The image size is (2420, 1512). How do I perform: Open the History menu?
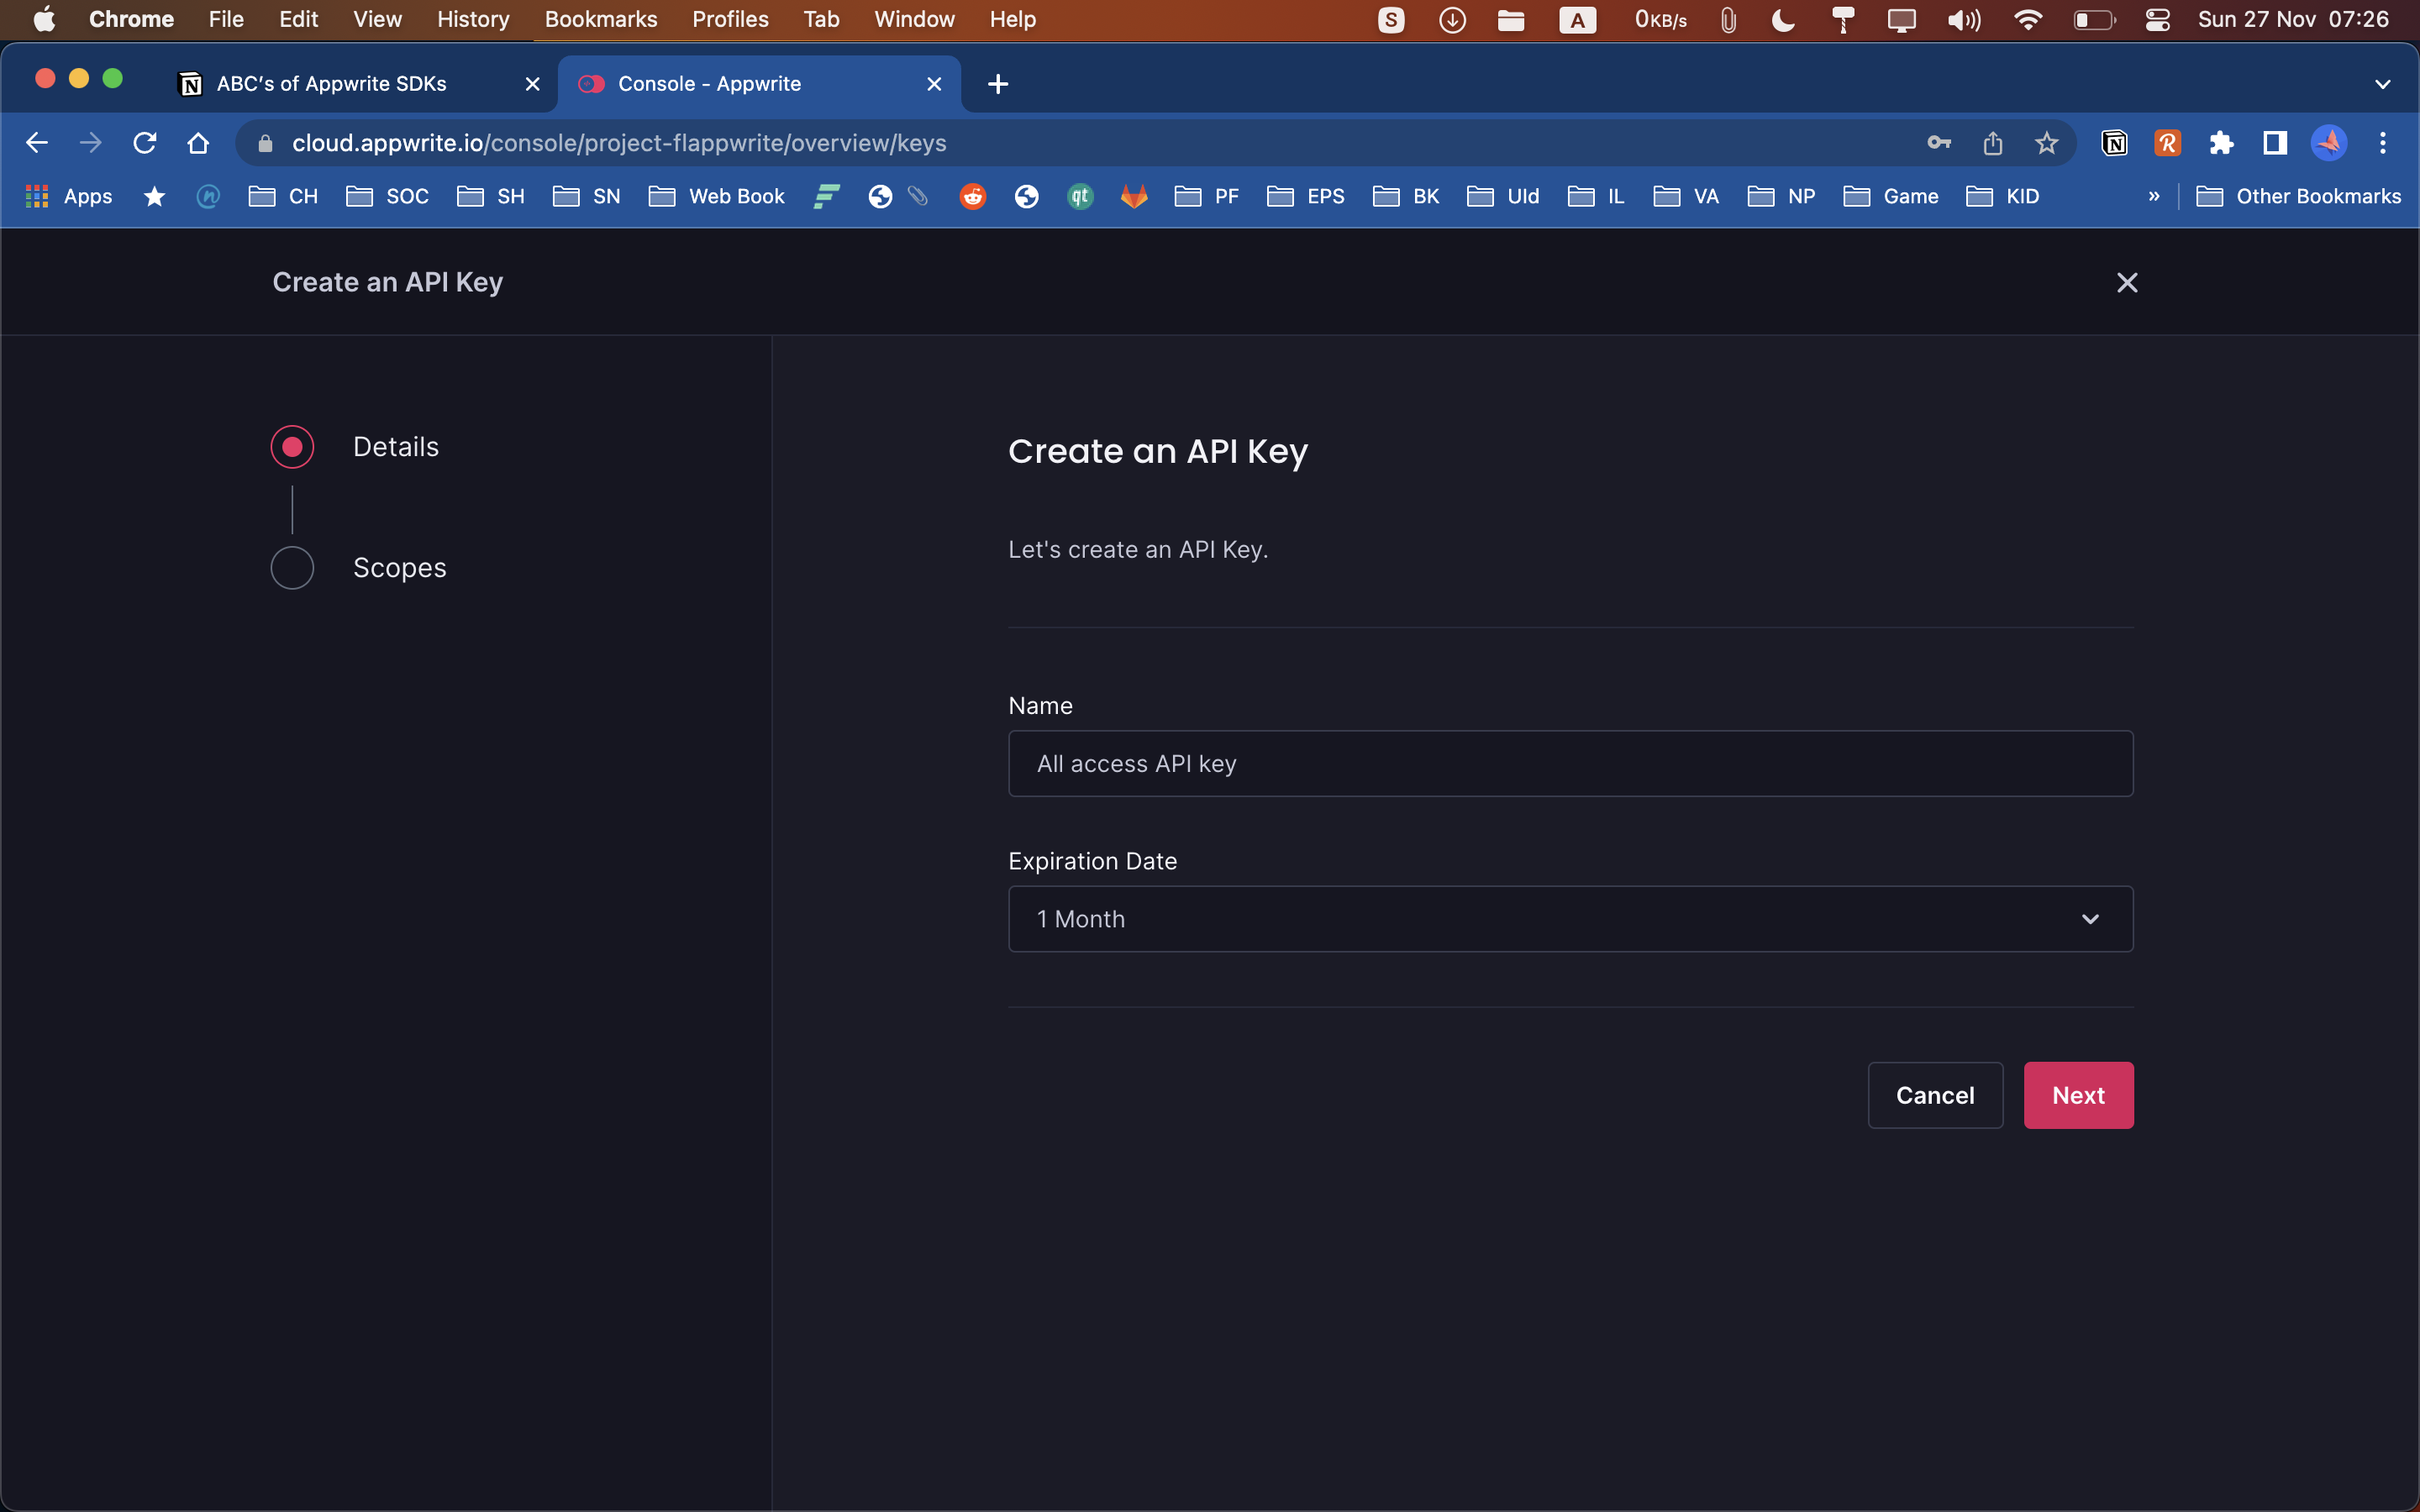click(x=473, y=19)
